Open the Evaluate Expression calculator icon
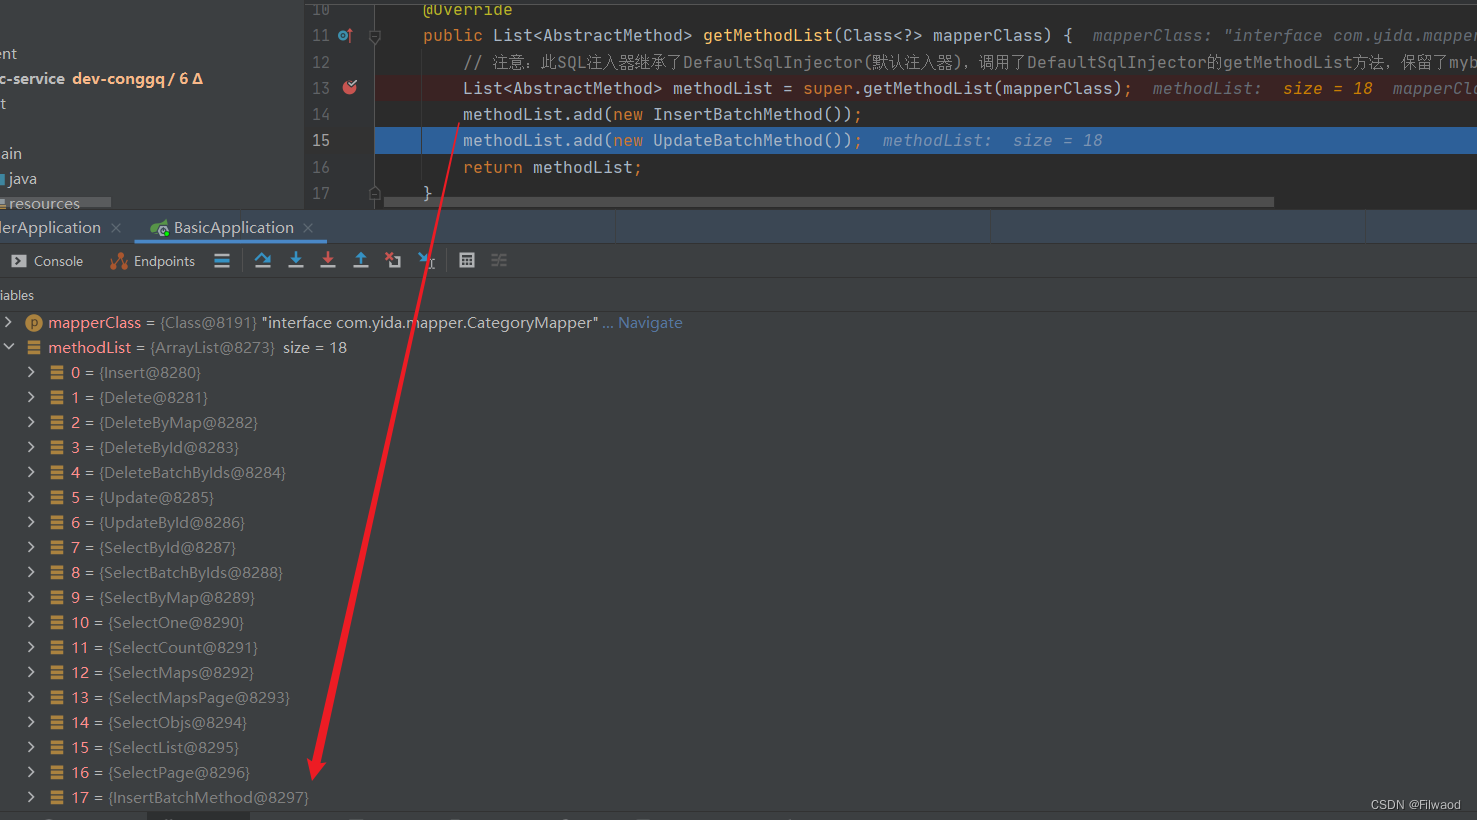The width and height of the screenshot is (1477, 820). [x=467, y=260]
